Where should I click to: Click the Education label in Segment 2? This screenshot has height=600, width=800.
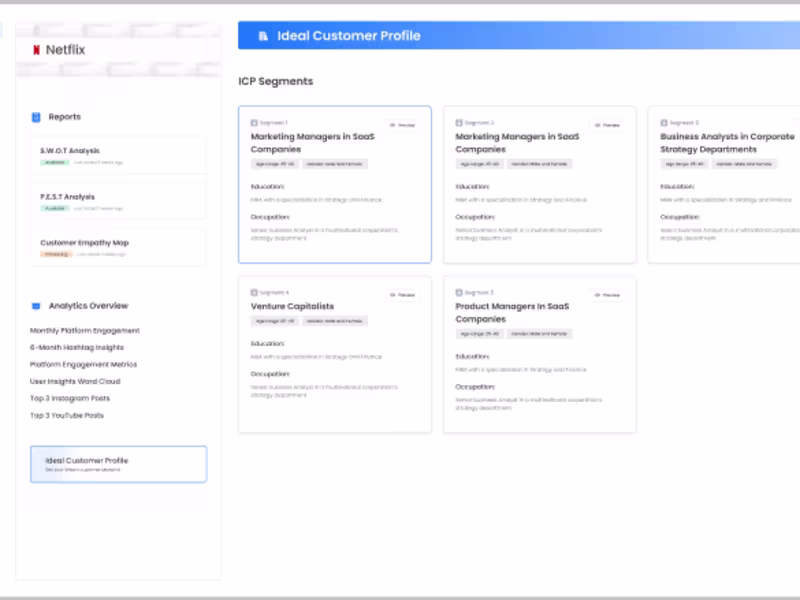472,187
